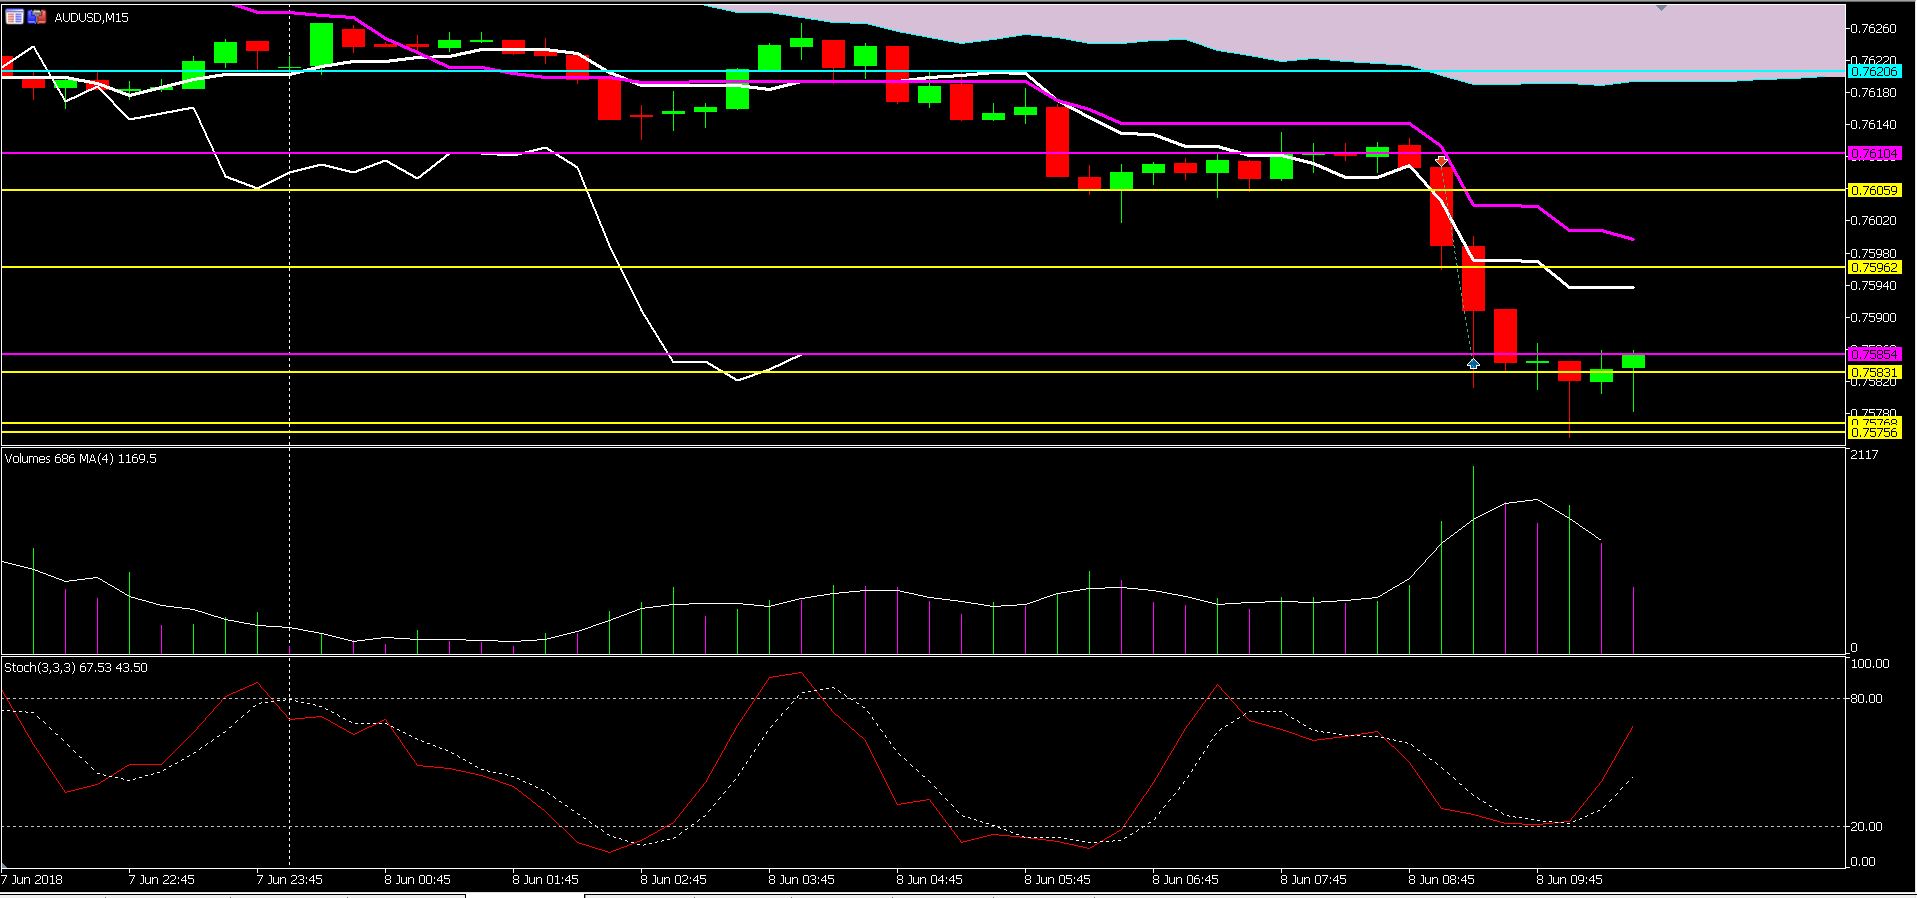The width and height of the screenshot is (1917, 898).
Task: Click the 8 Jun 04:45 time label
Action: 930,881
